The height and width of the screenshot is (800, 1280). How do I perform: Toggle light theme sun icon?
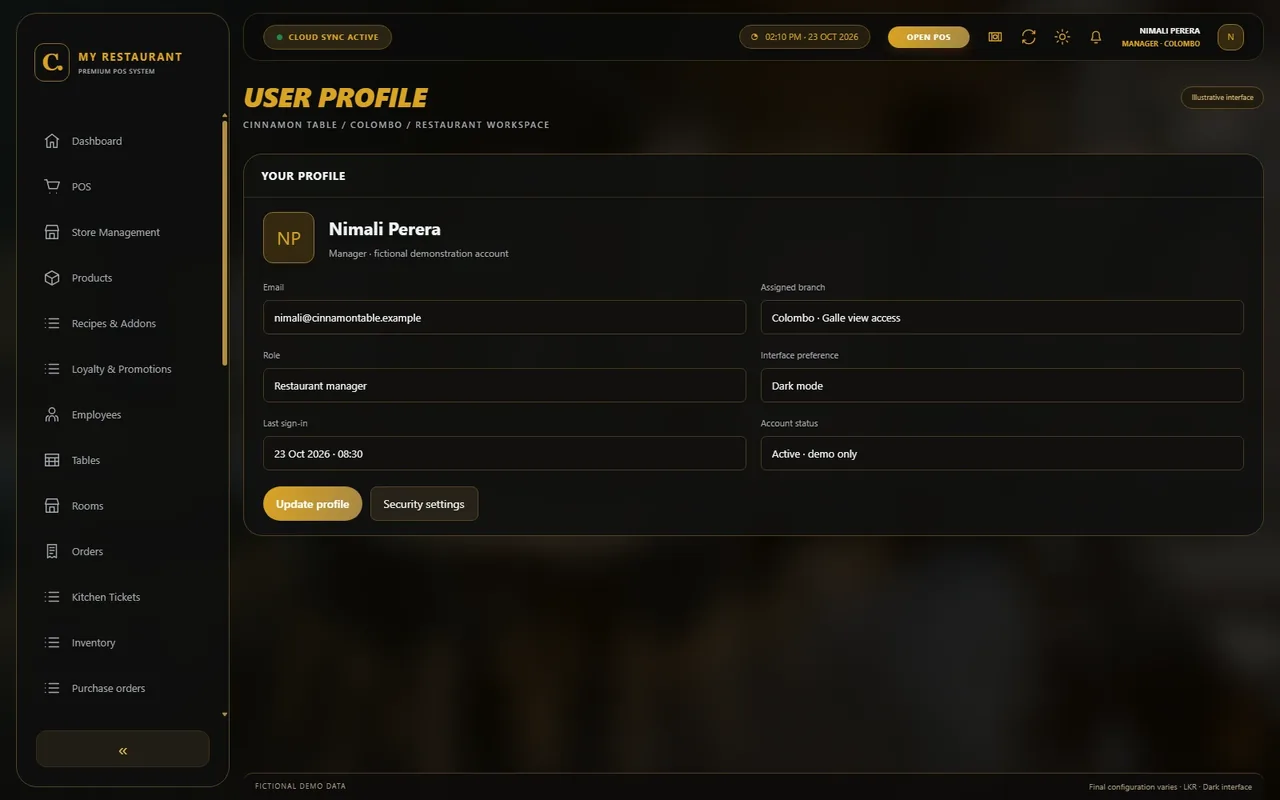1062,37
